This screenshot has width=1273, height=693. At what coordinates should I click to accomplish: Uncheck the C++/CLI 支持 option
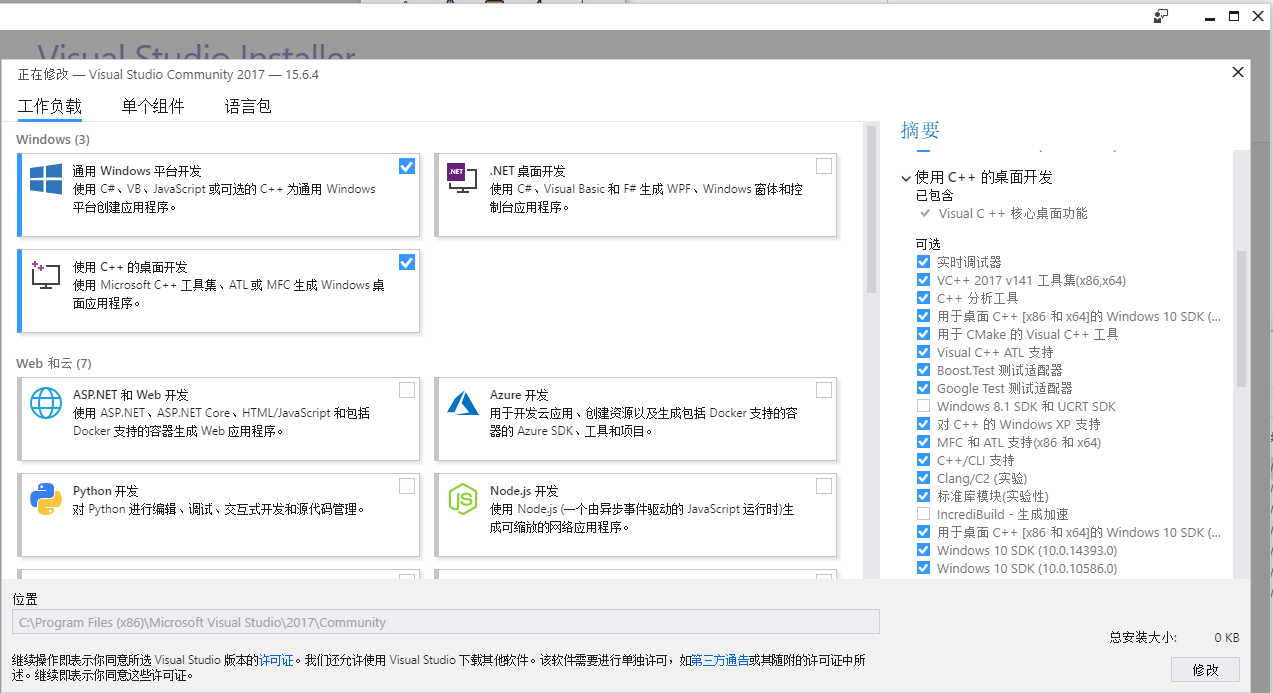[923, 460]
